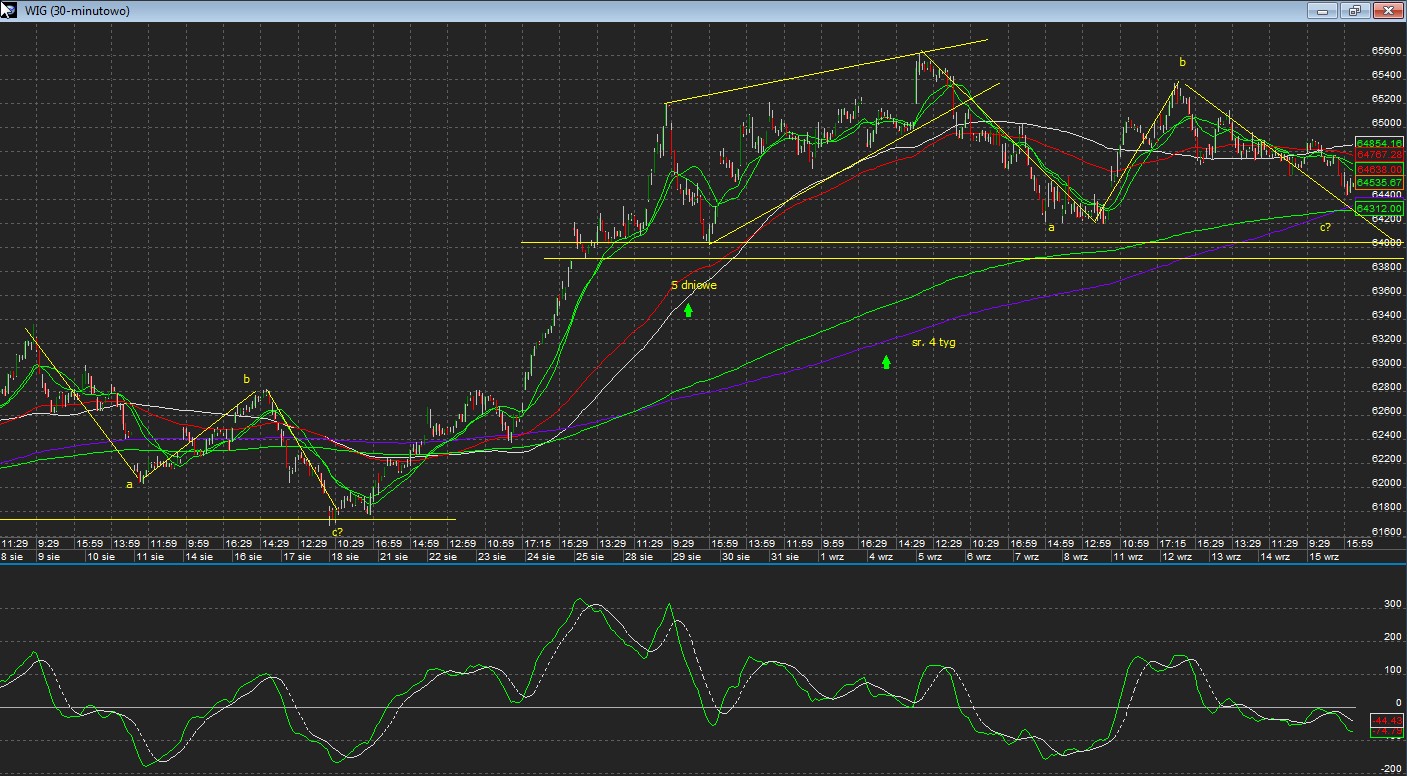Click the '10 sie' date label
Screen dimensions: 1407x776
pos(100,556)
